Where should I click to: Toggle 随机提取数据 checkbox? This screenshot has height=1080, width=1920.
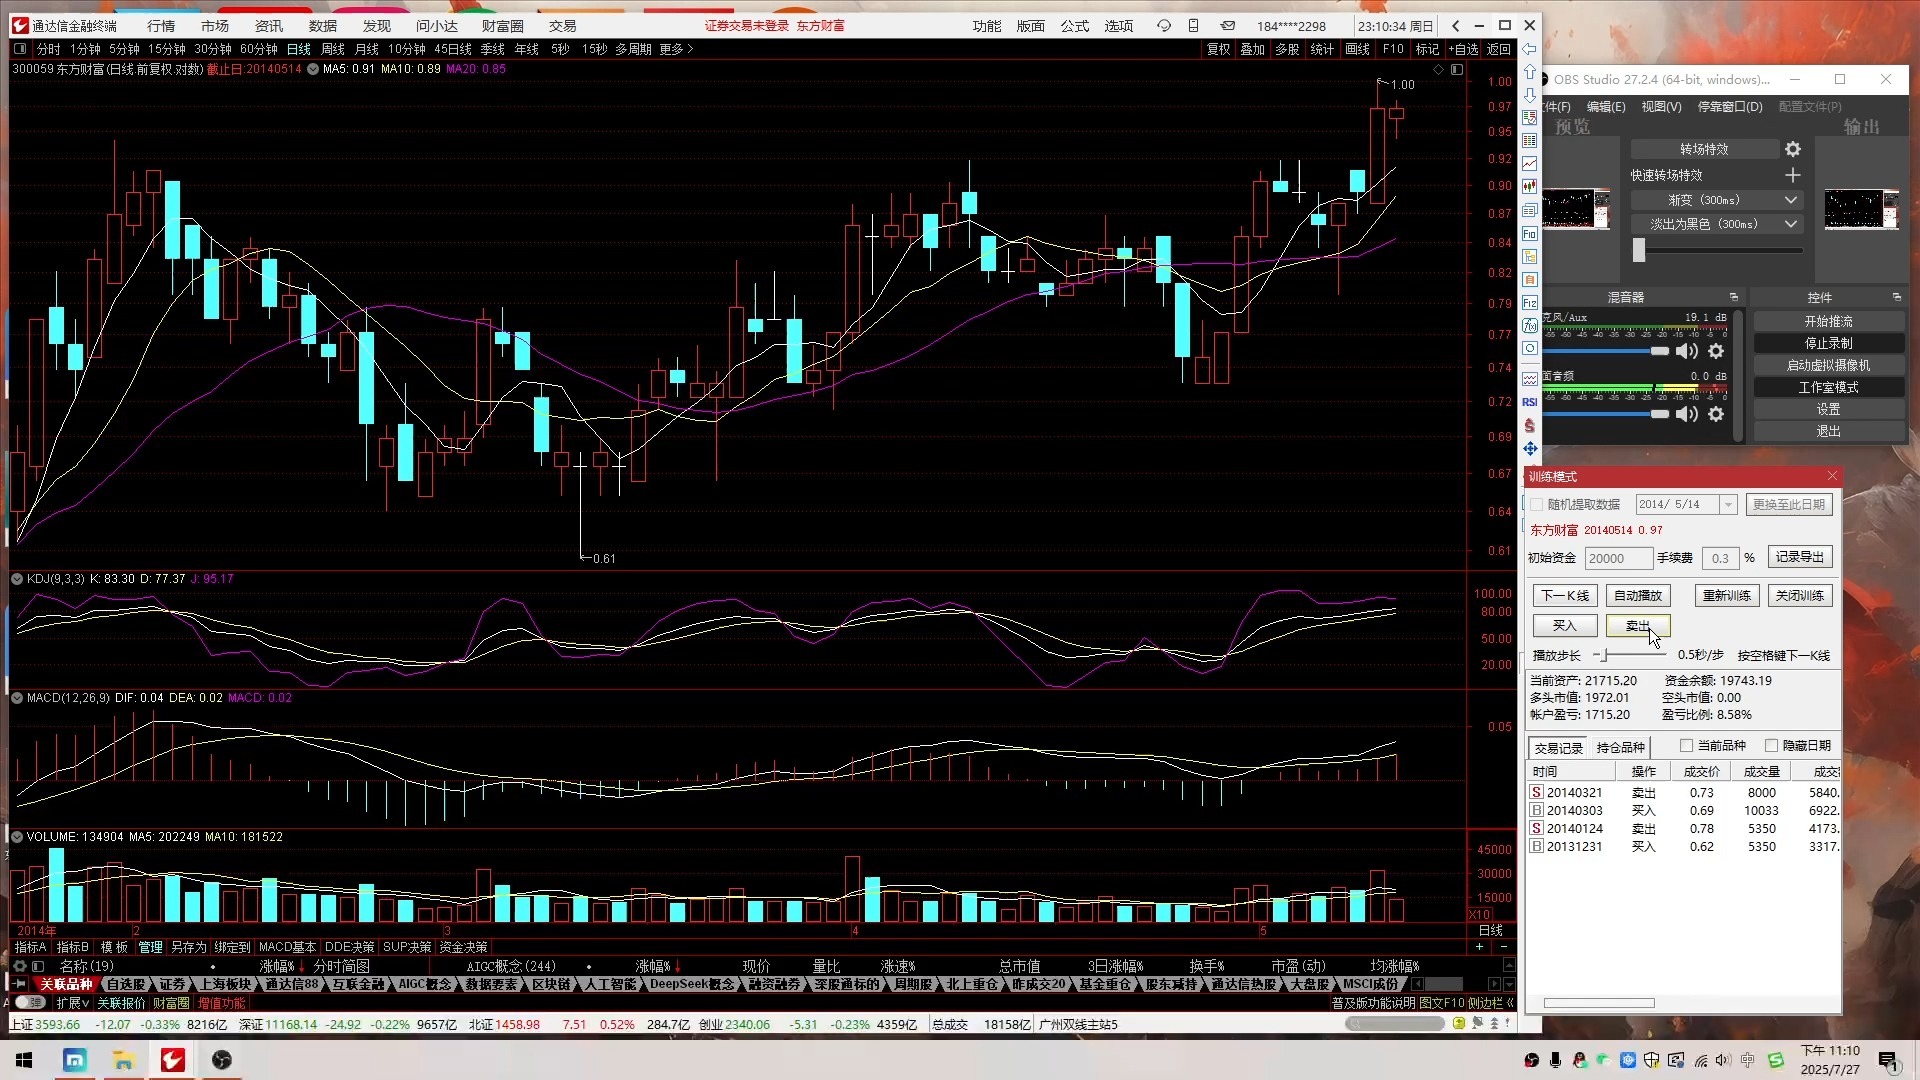pos(1537,505)
